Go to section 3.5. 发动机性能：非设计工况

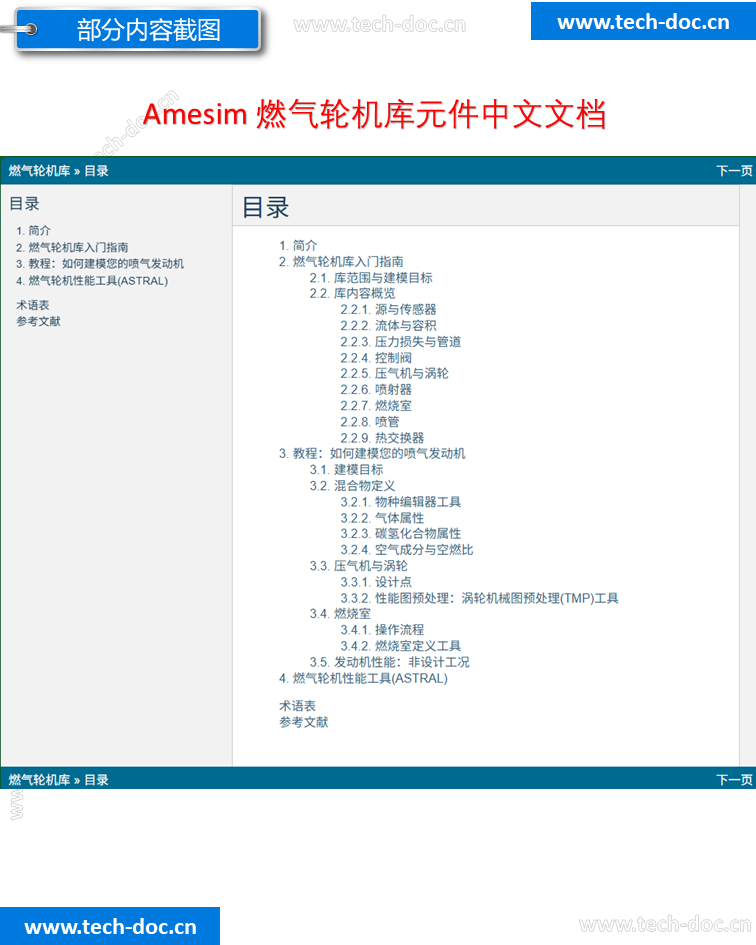tap(389, 662)
